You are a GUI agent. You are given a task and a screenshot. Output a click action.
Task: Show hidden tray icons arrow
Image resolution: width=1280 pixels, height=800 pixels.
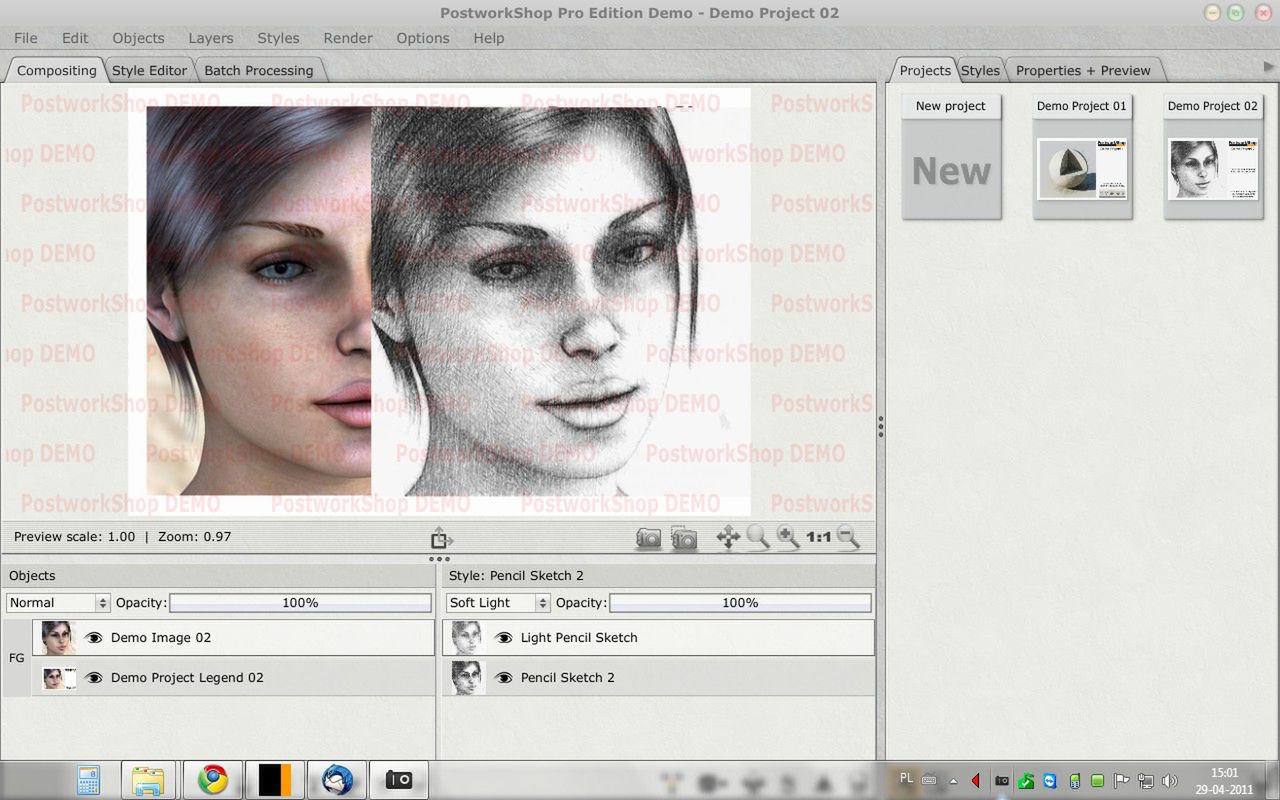pos(953,781)
